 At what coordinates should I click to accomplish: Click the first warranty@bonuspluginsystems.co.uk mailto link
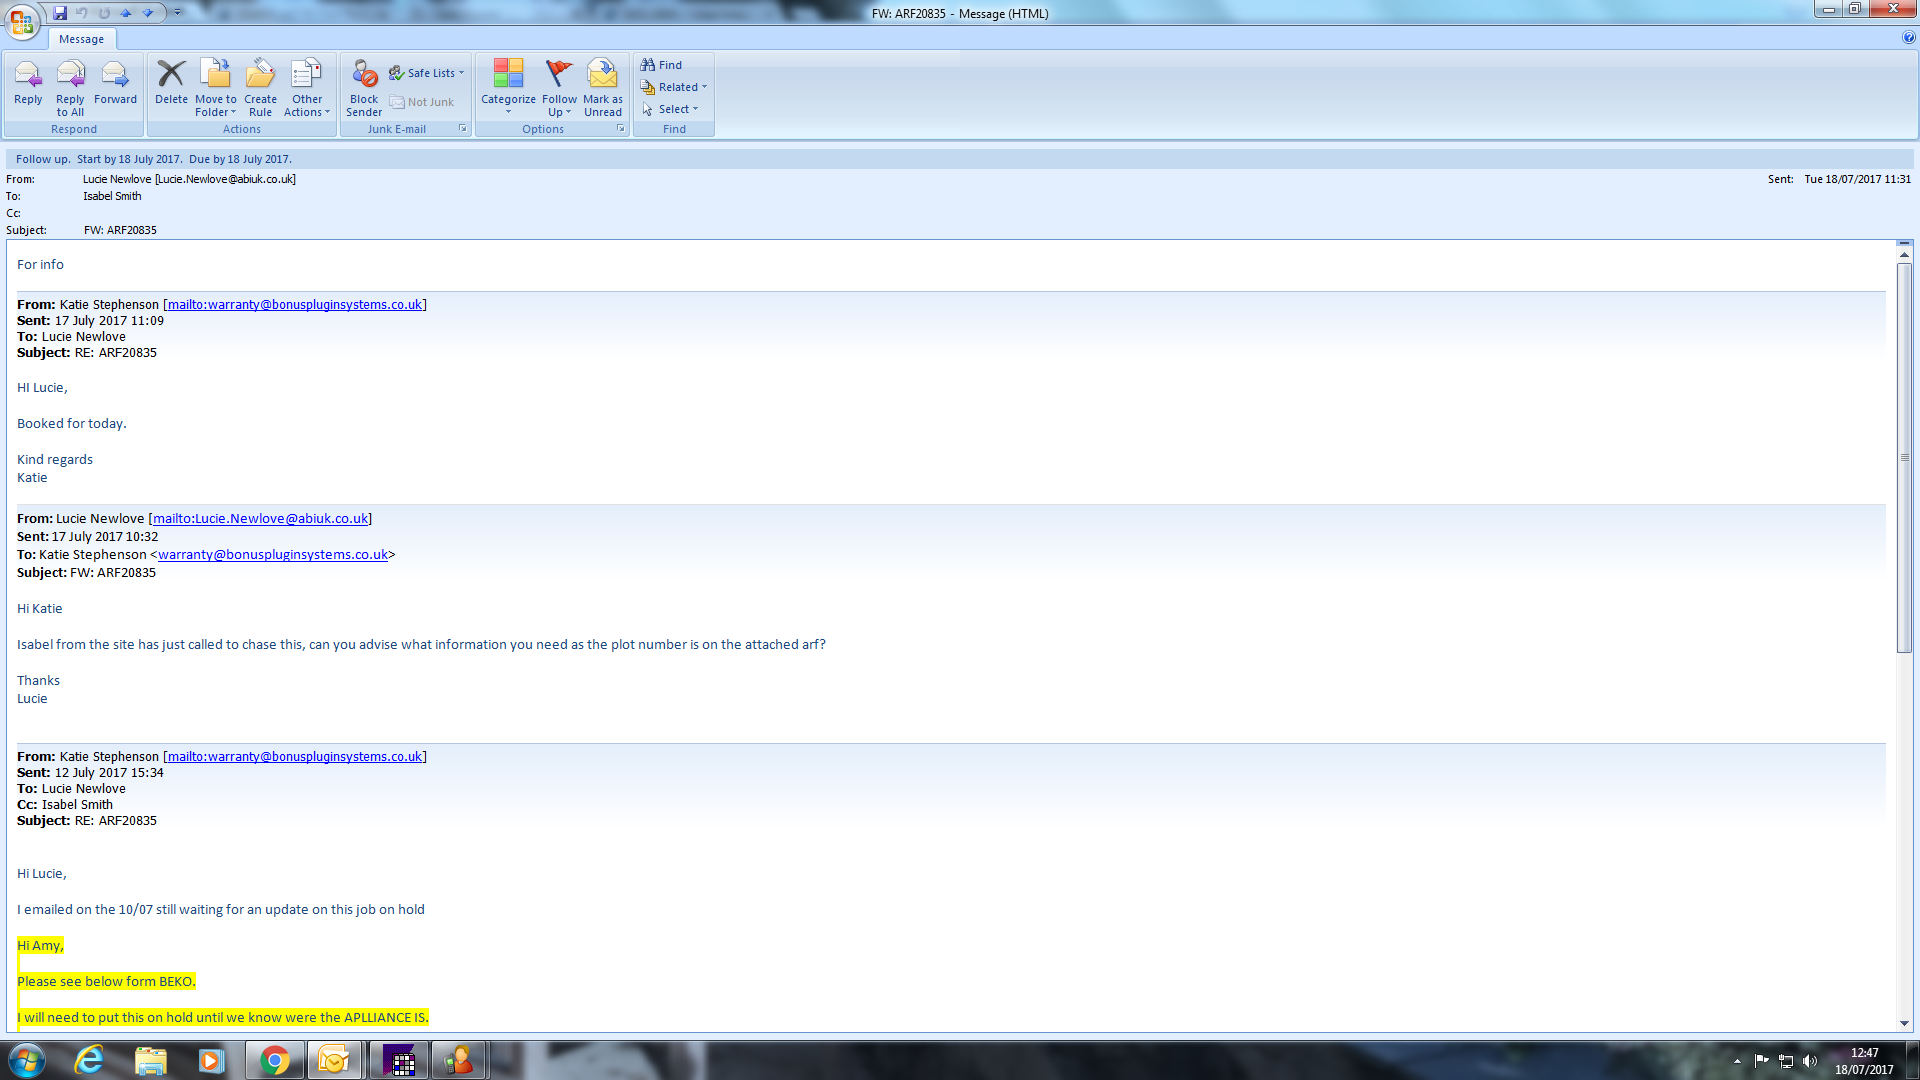click(294, 304)
